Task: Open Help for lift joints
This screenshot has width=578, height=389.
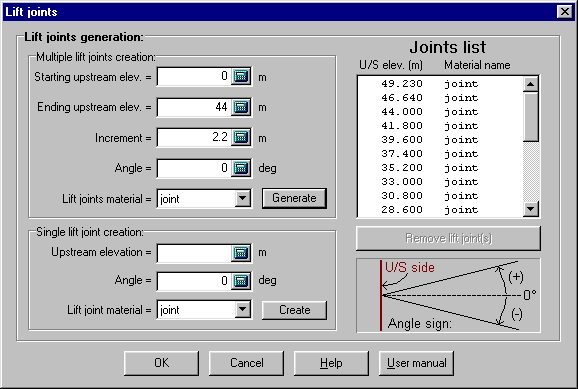Action: [331, 363]
